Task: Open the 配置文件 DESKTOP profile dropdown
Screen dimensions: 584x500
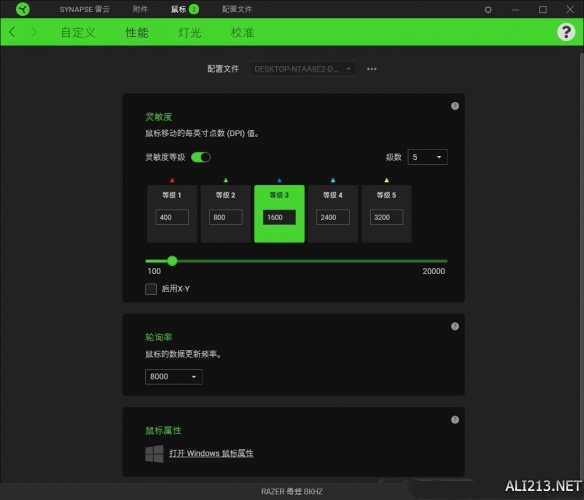Action: tap(303, 69)
